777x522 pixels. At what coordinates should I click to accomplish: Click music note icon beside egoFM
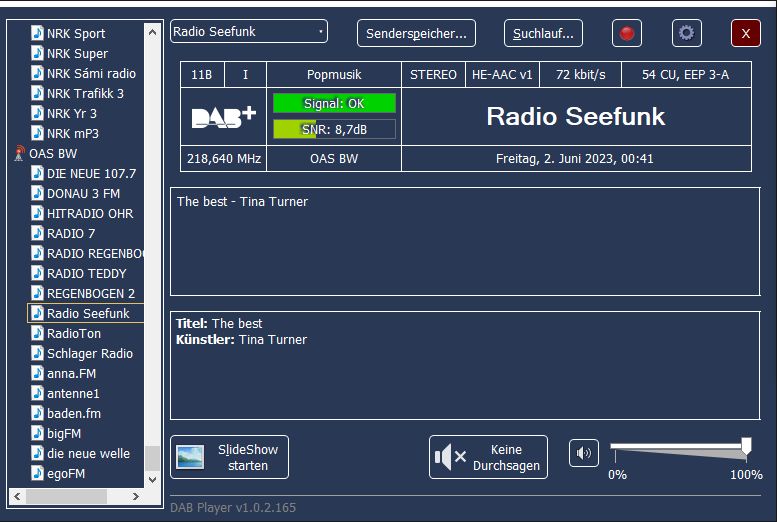[37, 474]
